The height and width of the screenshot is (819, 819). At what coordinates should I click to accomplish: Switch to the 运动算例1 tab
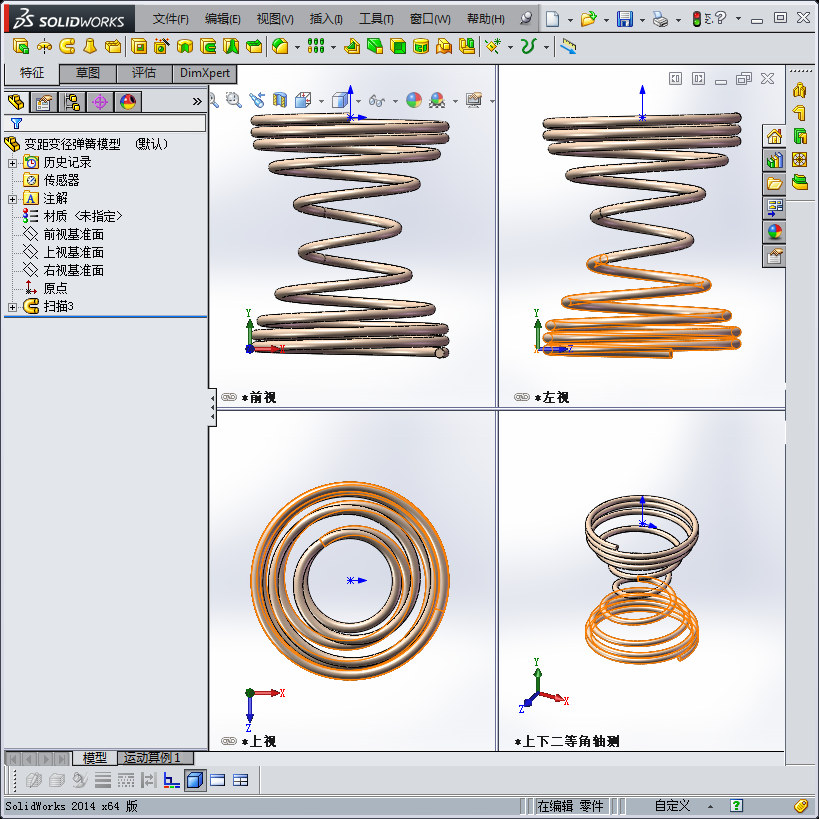point(155,757)
